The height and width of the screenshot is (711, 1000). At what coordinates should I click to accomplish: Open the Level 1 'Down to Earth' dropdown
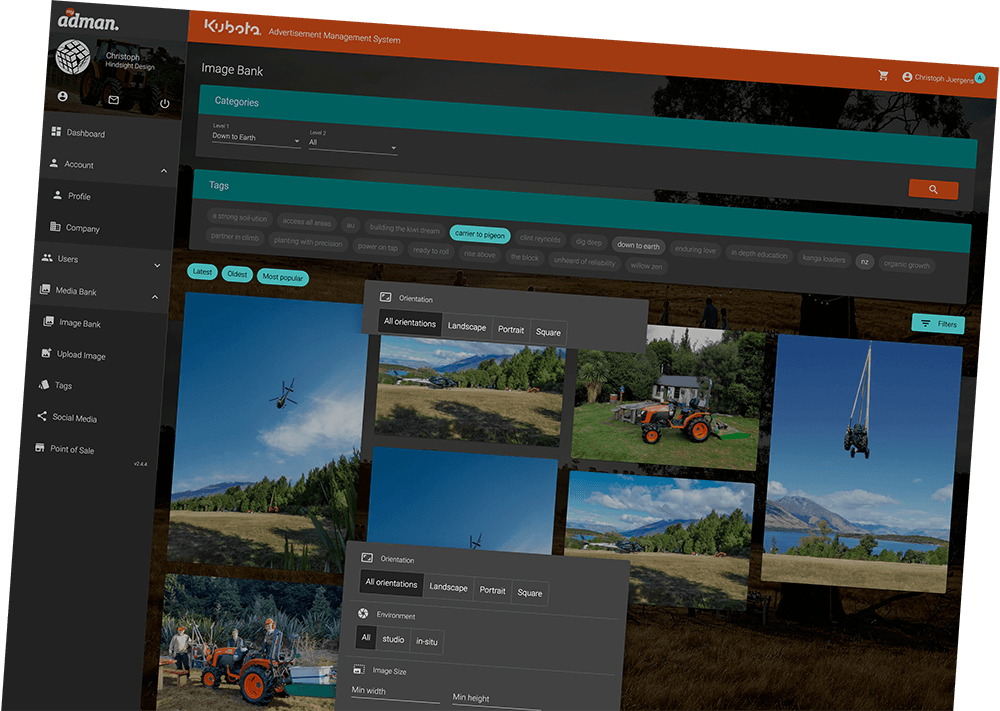(x=256, y=139)
